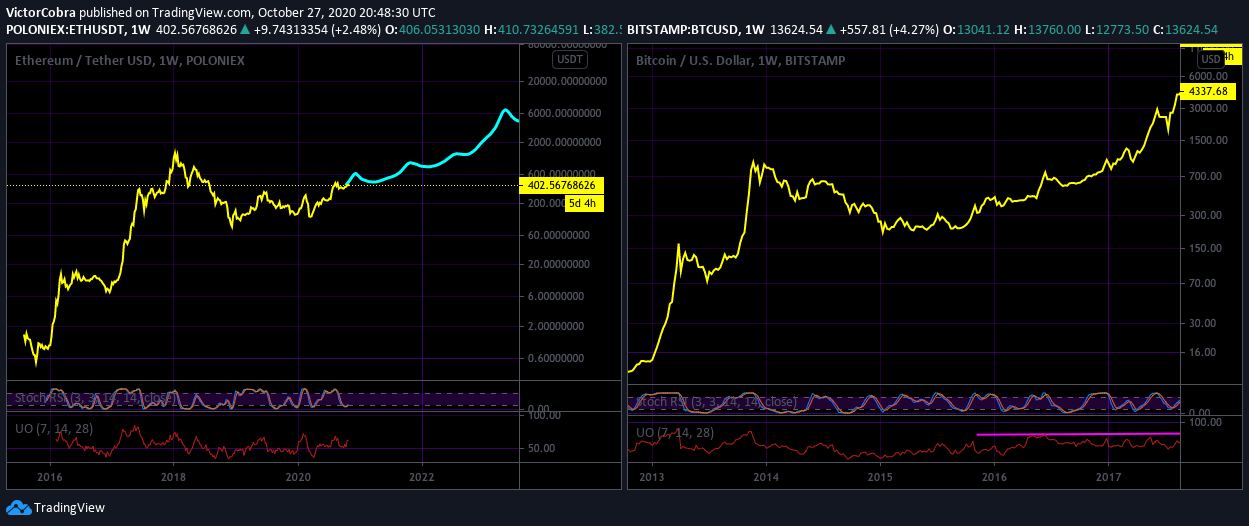
Task: Click the USD currency badge on the Bitcoin chart
Action: tap(1212, 60)
